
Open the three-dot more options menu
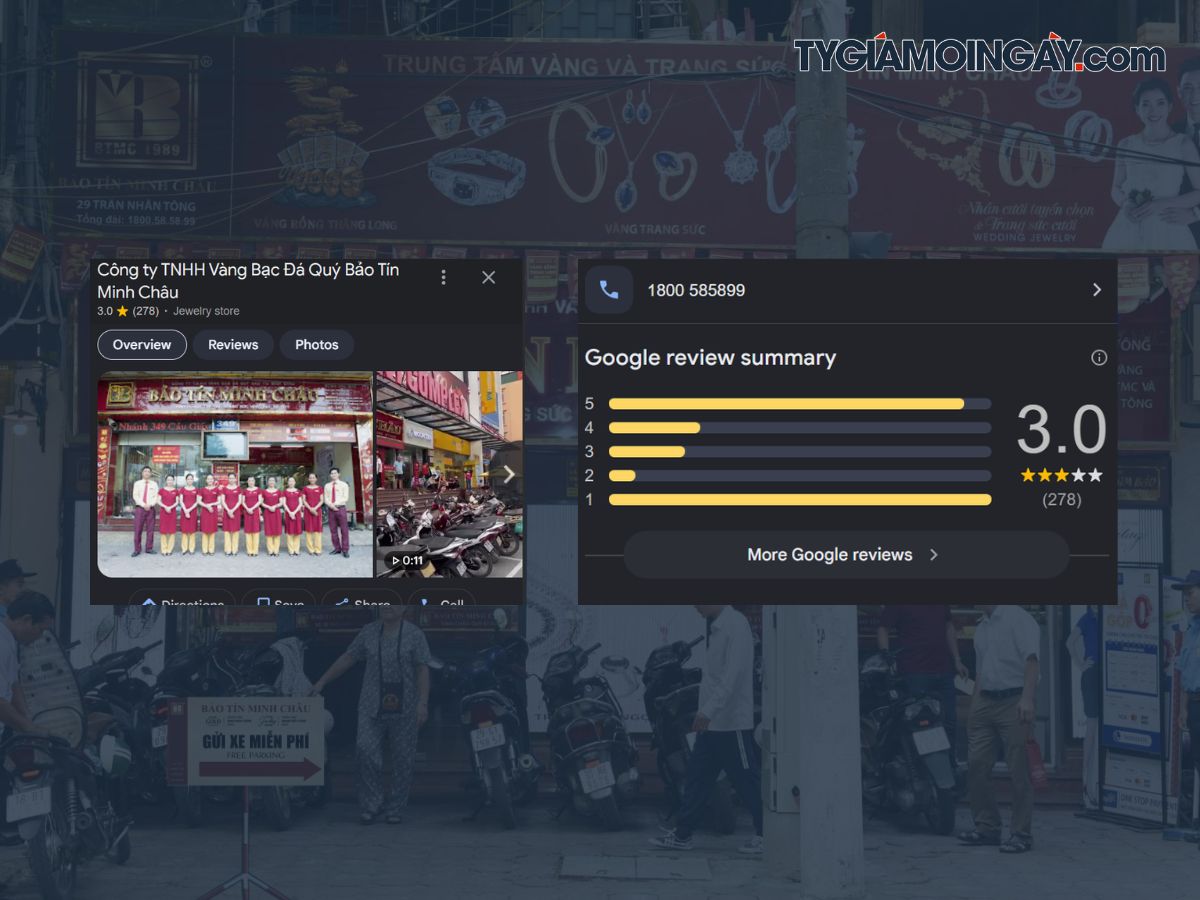(444, 277)
